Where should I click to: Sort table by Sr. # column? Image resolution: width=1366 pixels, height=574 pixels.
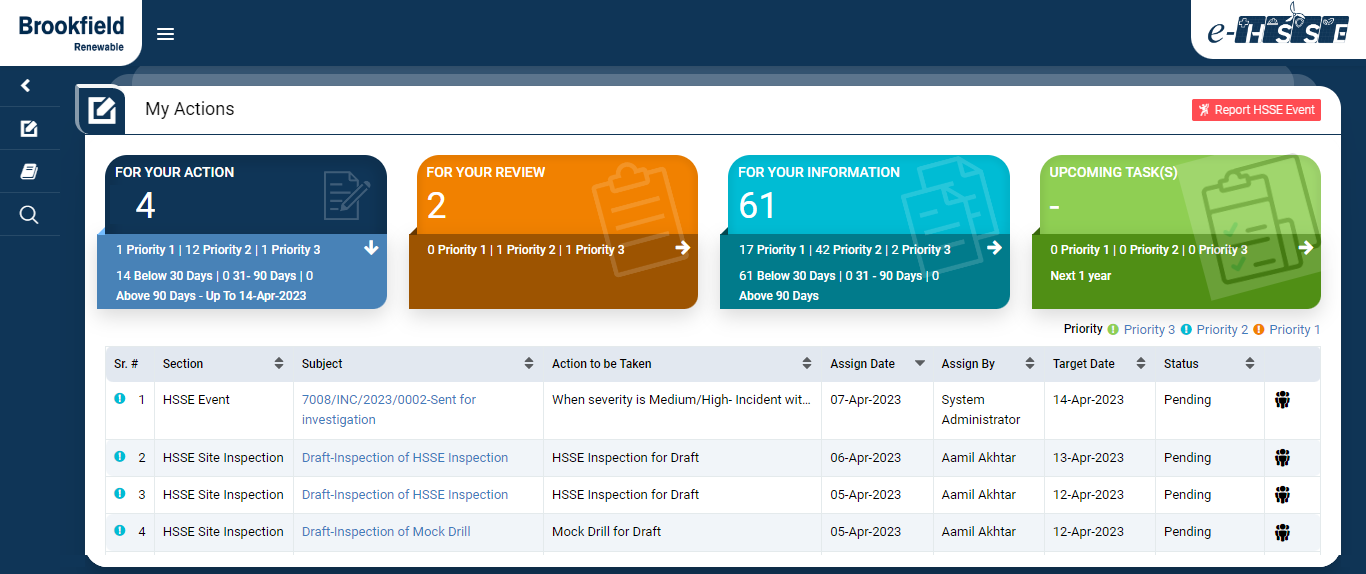[130, 364]
